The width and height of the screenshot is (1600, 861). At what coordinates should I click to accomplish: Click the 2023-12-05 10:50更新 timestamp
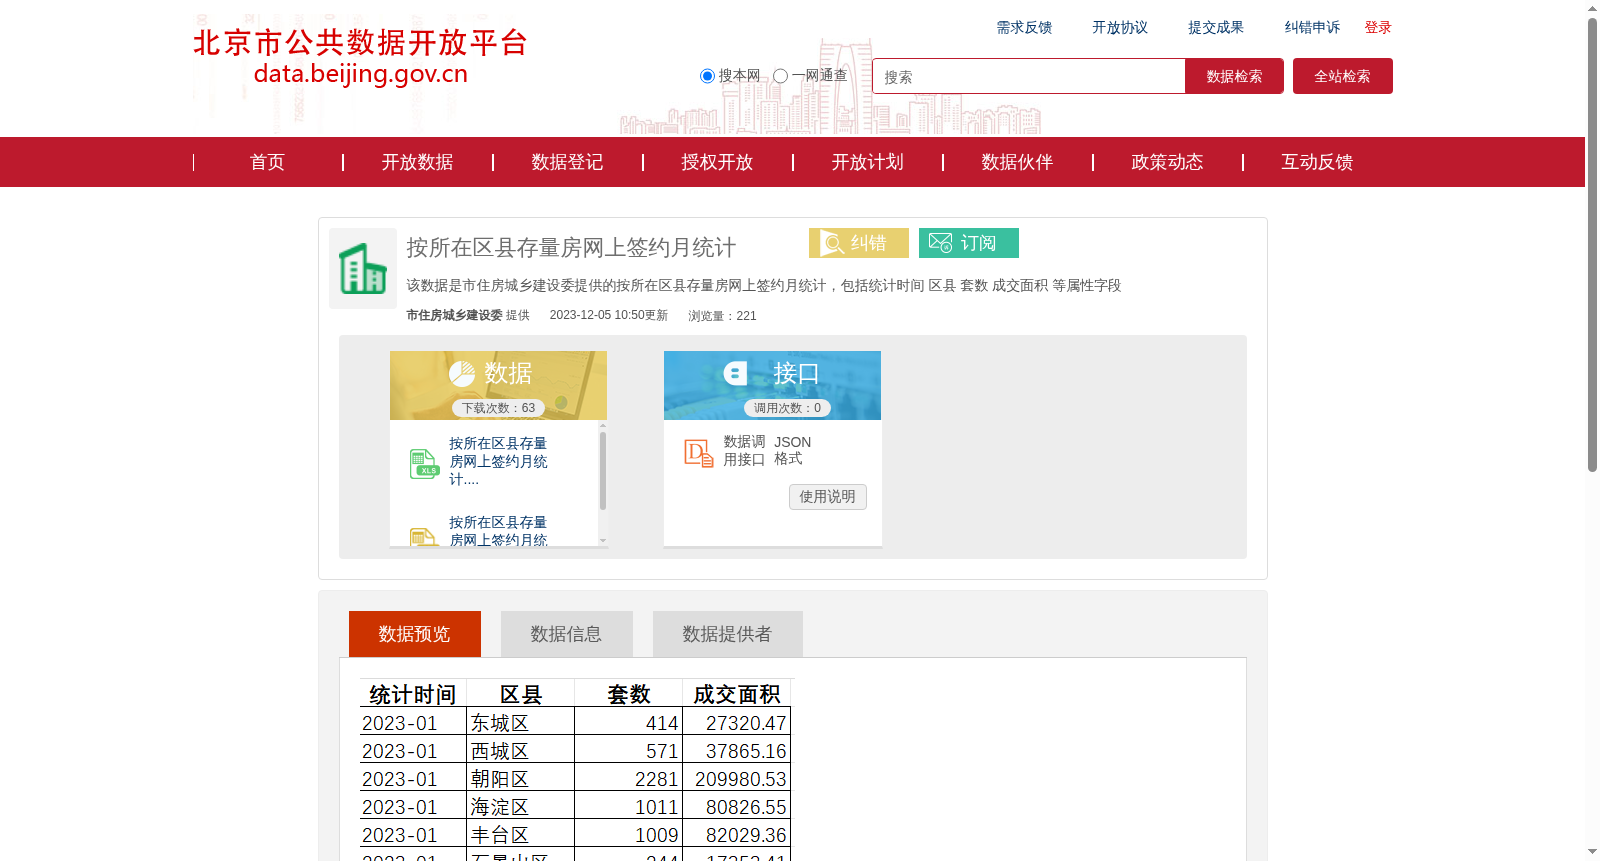click(x=608, y=315)
